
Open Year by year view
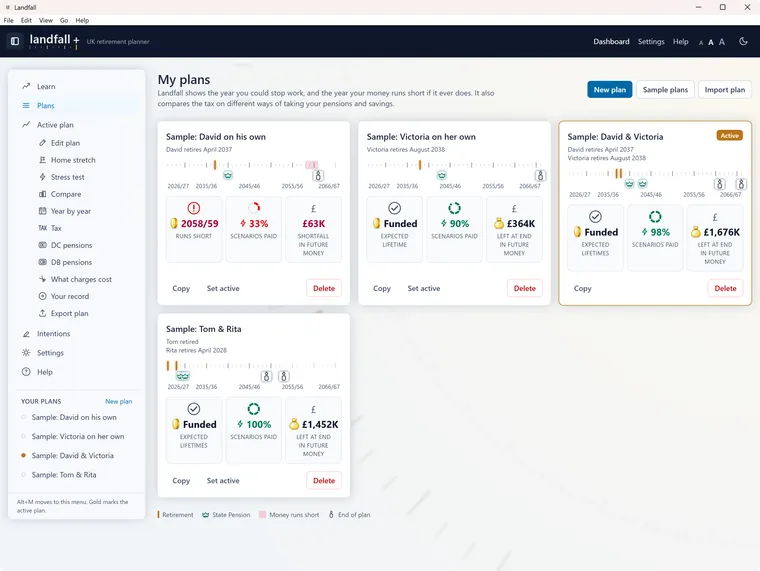coord(71,211)
